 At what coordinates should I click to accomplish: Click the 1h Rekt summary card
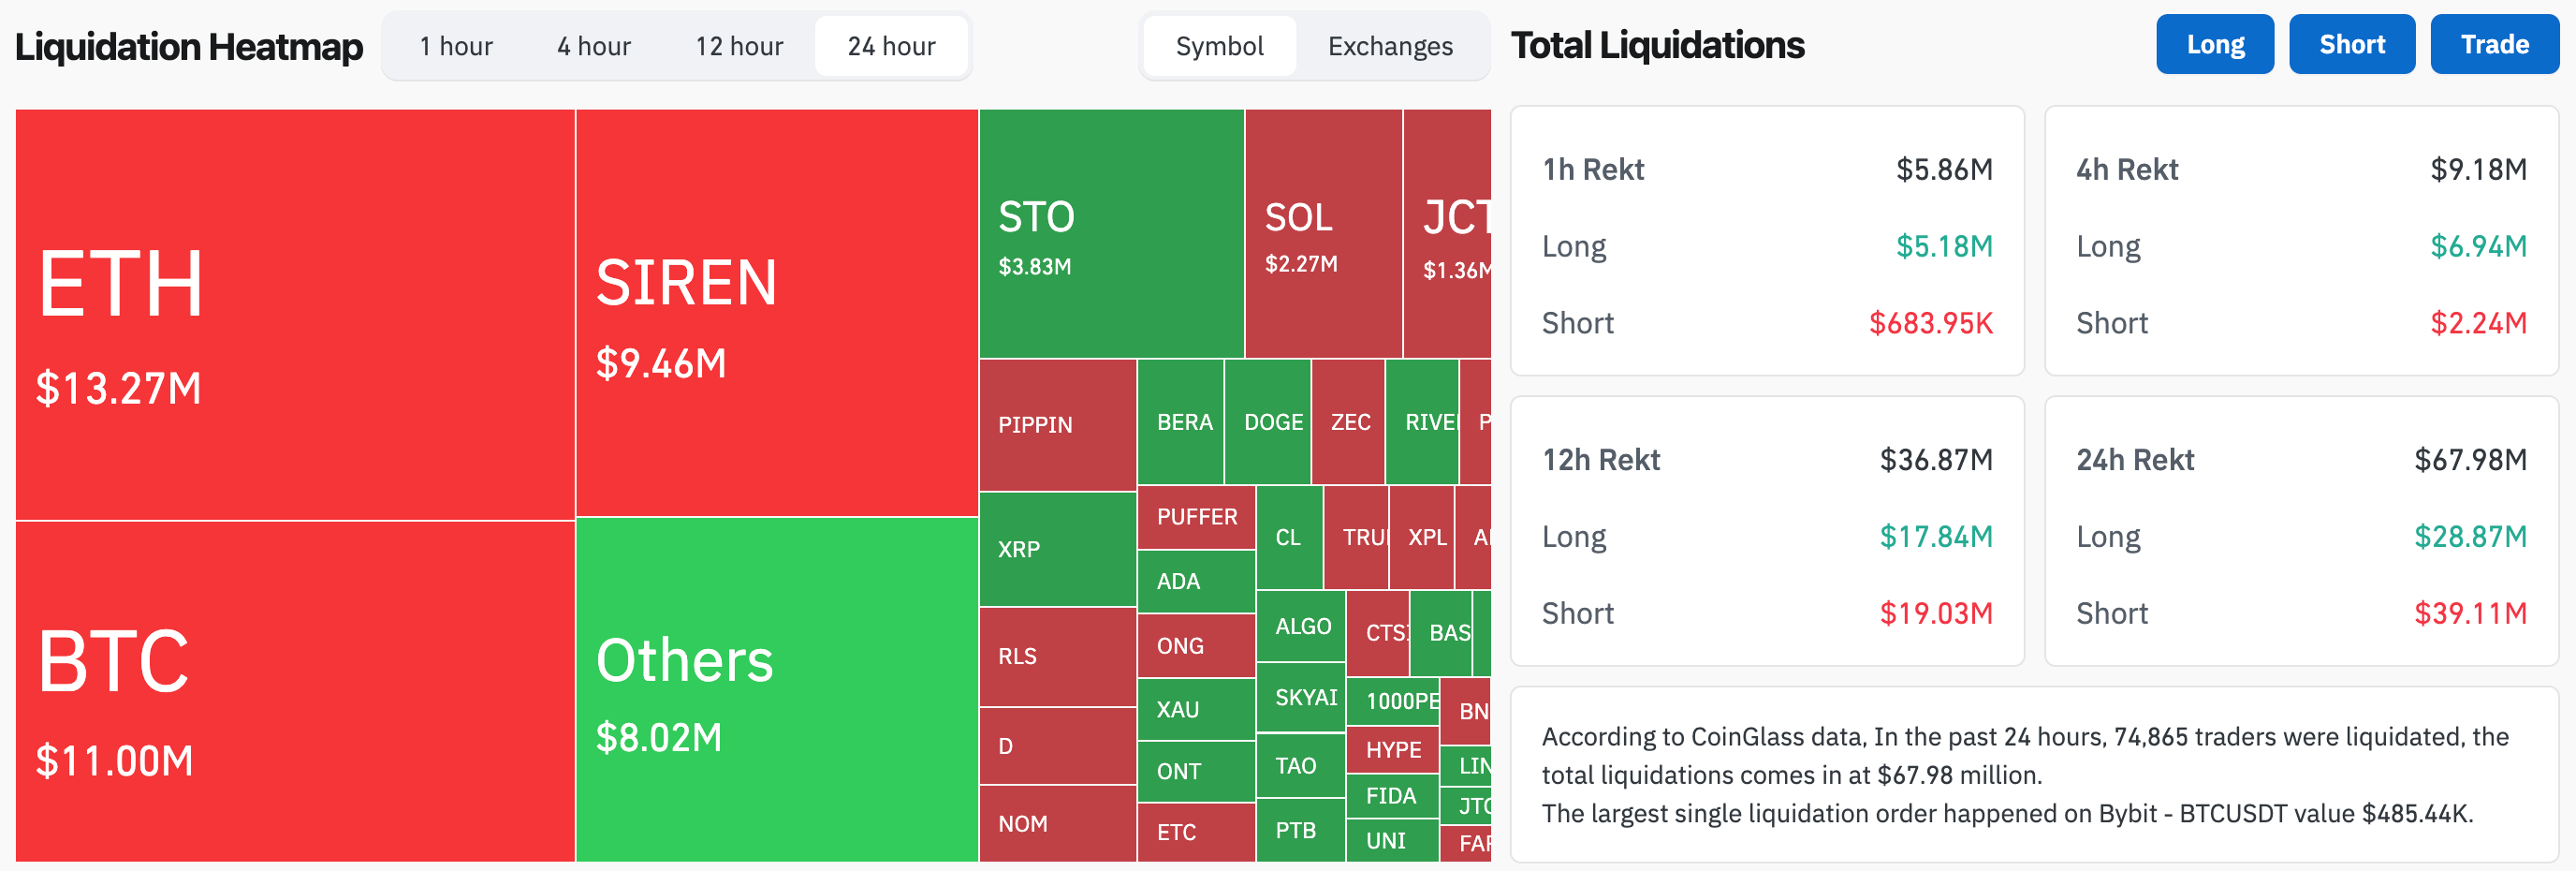(1767, 241)
